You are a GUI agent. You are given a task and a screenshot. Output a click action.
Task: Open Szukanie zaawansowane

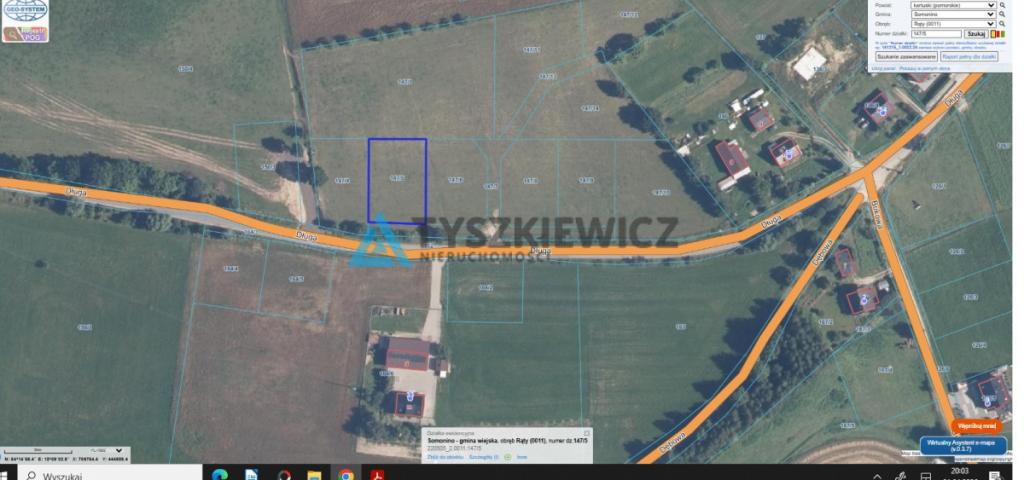point(904,57)
